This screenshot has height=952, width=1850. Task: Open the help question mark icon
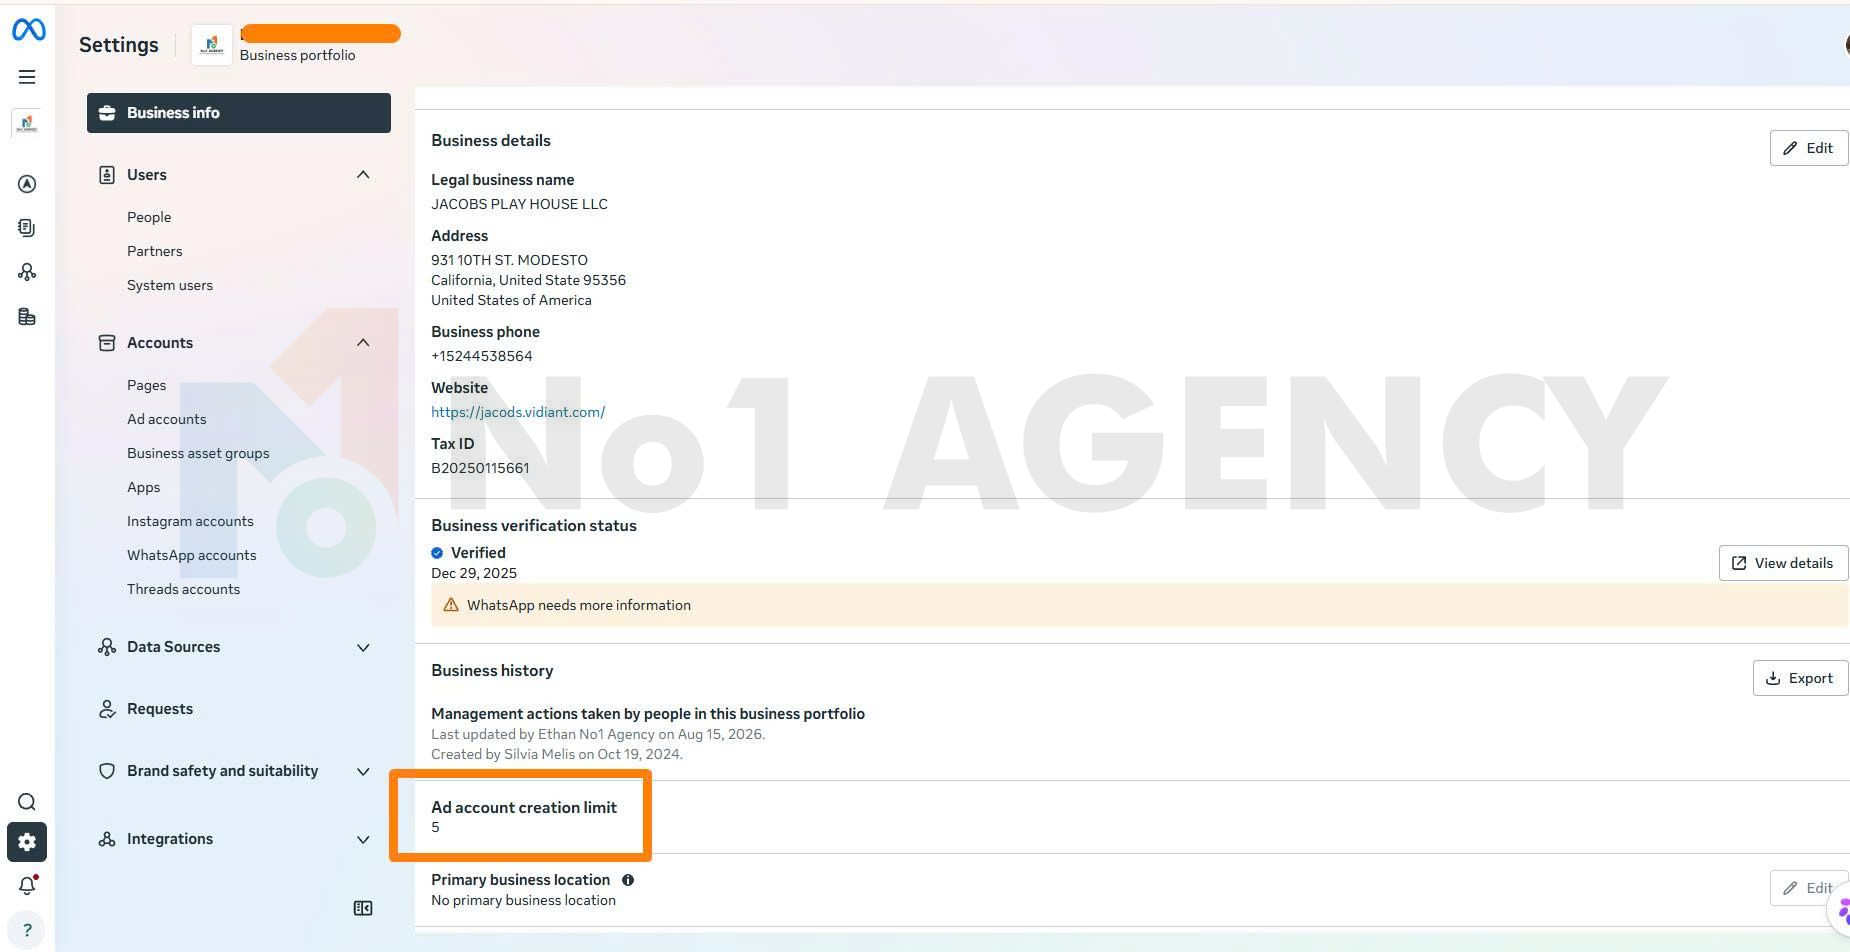[27, 930]
